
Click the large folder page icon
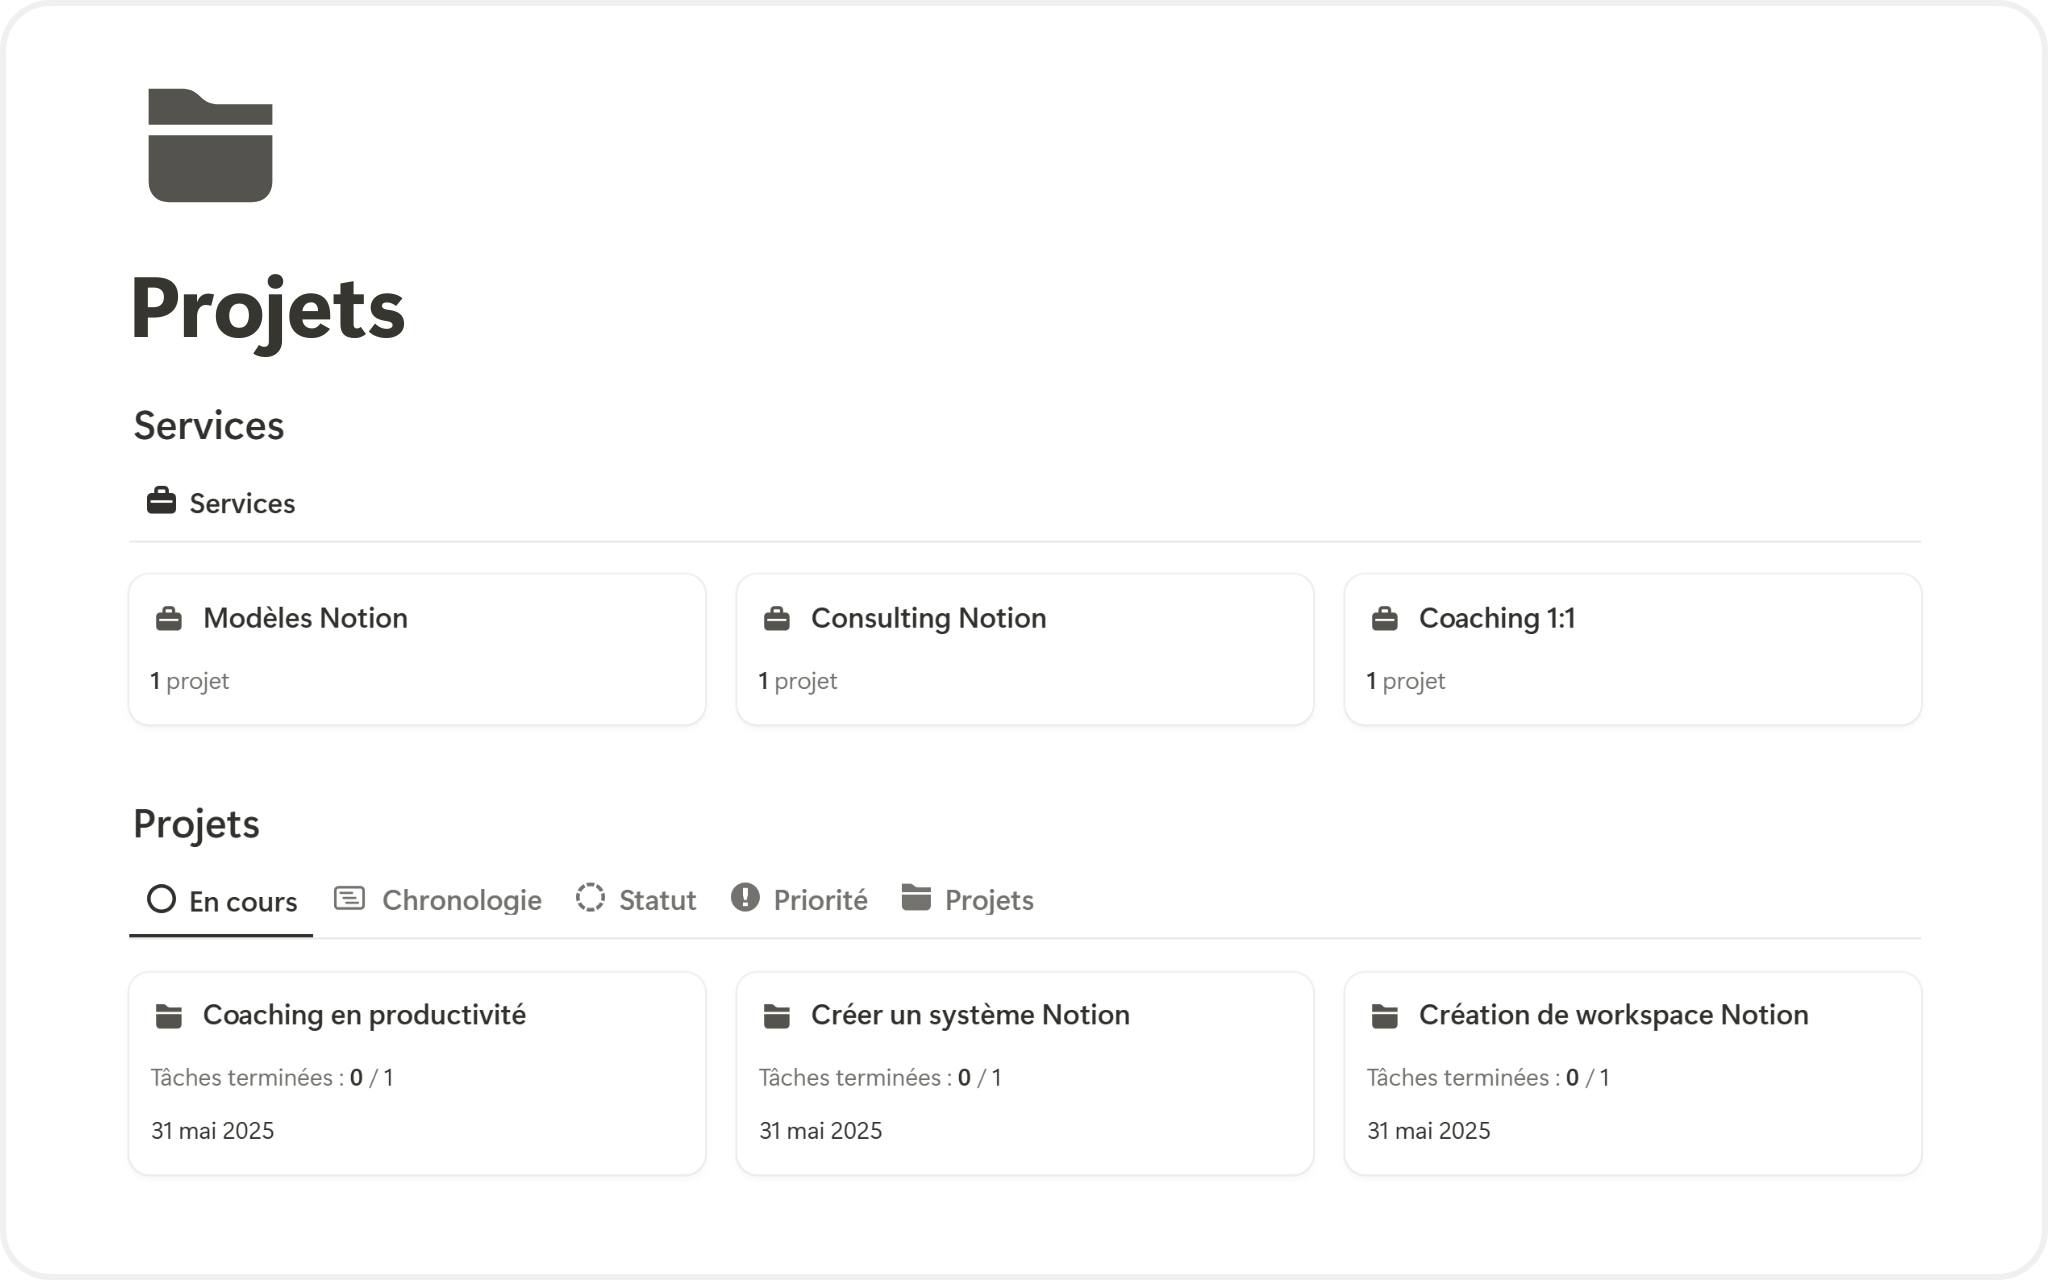click(x=210, y=146)
